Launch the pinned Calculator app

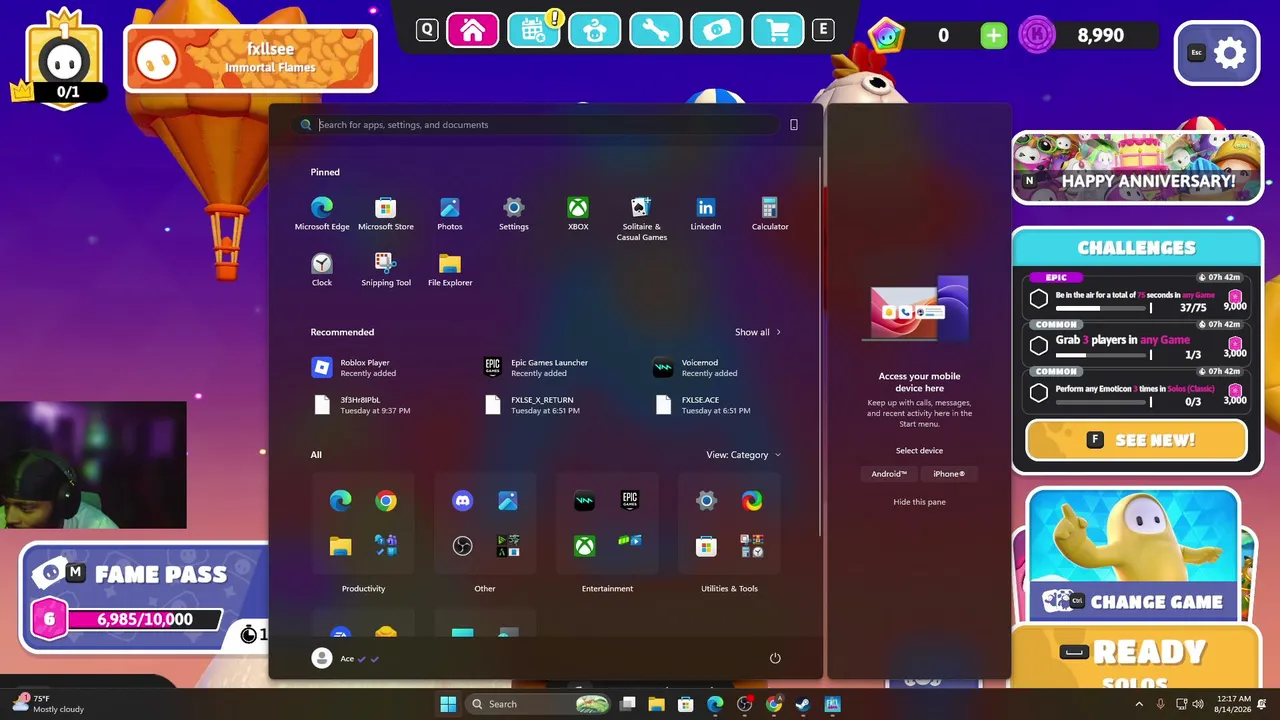(770, 213)
